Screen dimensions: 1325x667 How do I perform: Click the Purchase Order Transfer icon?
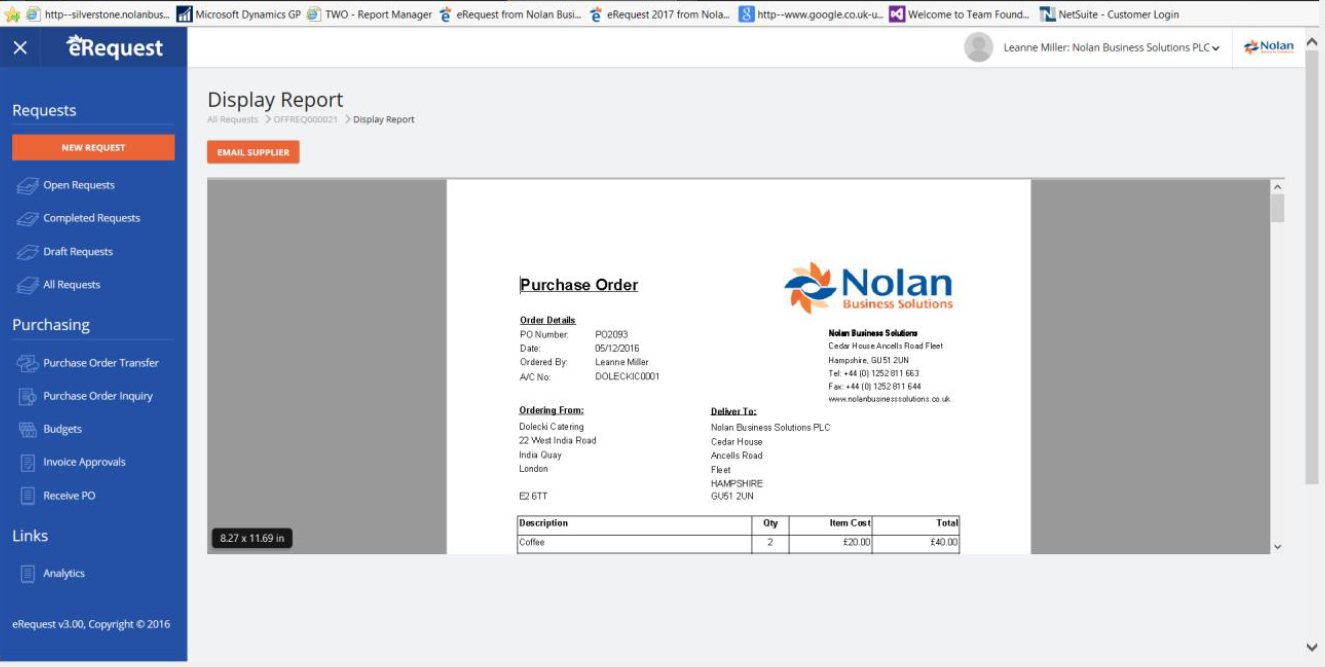(x=28, y=363)
